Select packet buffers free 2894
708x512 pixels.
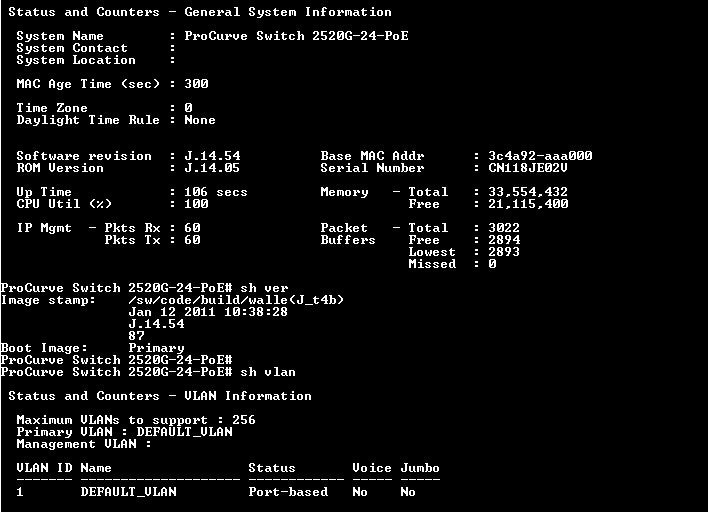coord(504,240)
